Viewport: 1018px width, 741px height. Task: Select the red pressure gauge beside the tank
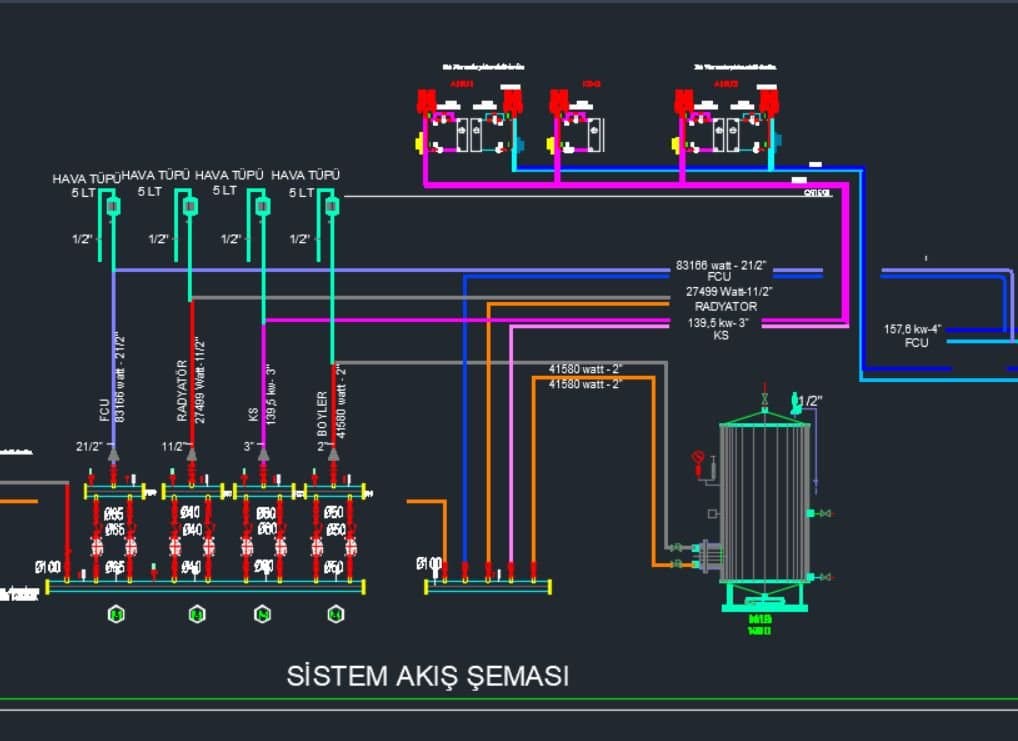[x=699, y=462]
